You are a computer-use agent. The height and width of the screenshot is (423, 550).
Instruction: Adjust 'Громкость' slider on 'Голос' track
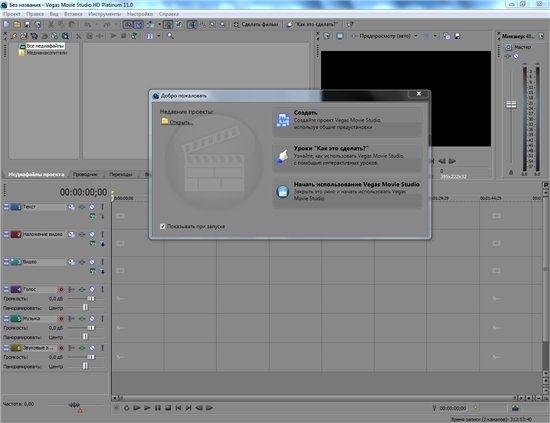[90, 299]
